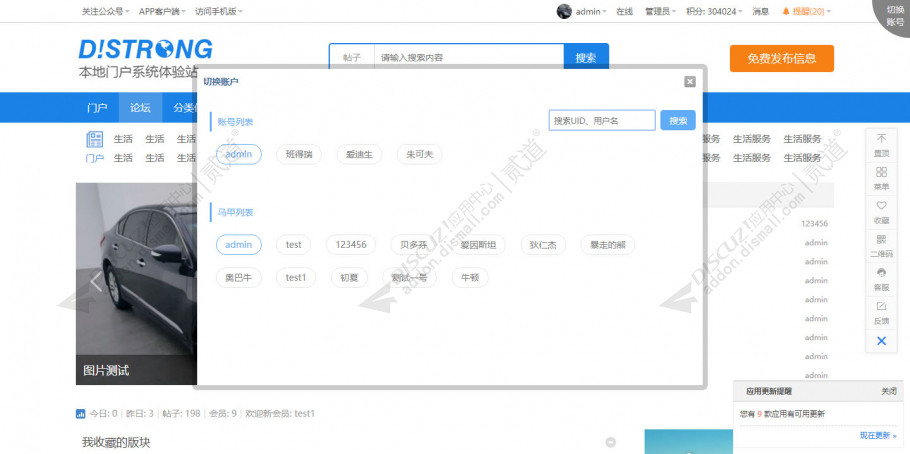Viewport: 910px width, 454px height.
Task: Click the orange 免费发布信息 button
Action: click(x=781, y=58)
